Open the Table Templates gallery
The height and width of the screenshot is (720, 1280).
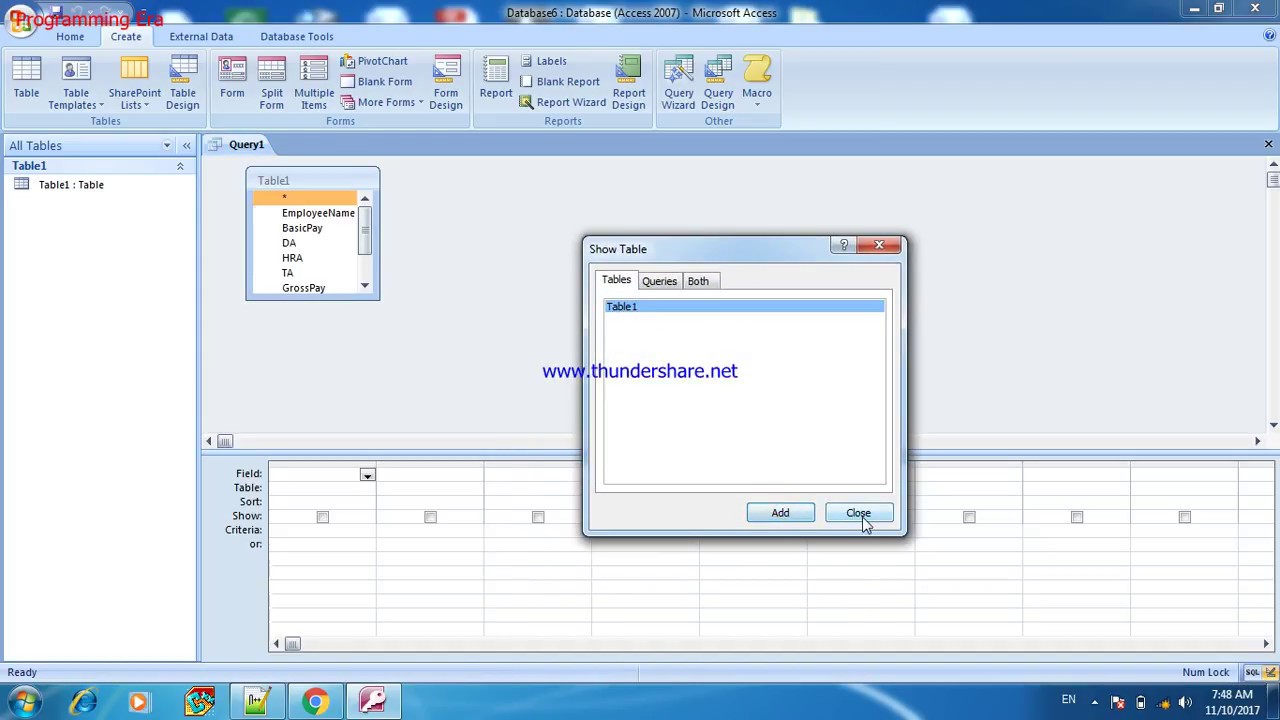click(x=76, y=81)
